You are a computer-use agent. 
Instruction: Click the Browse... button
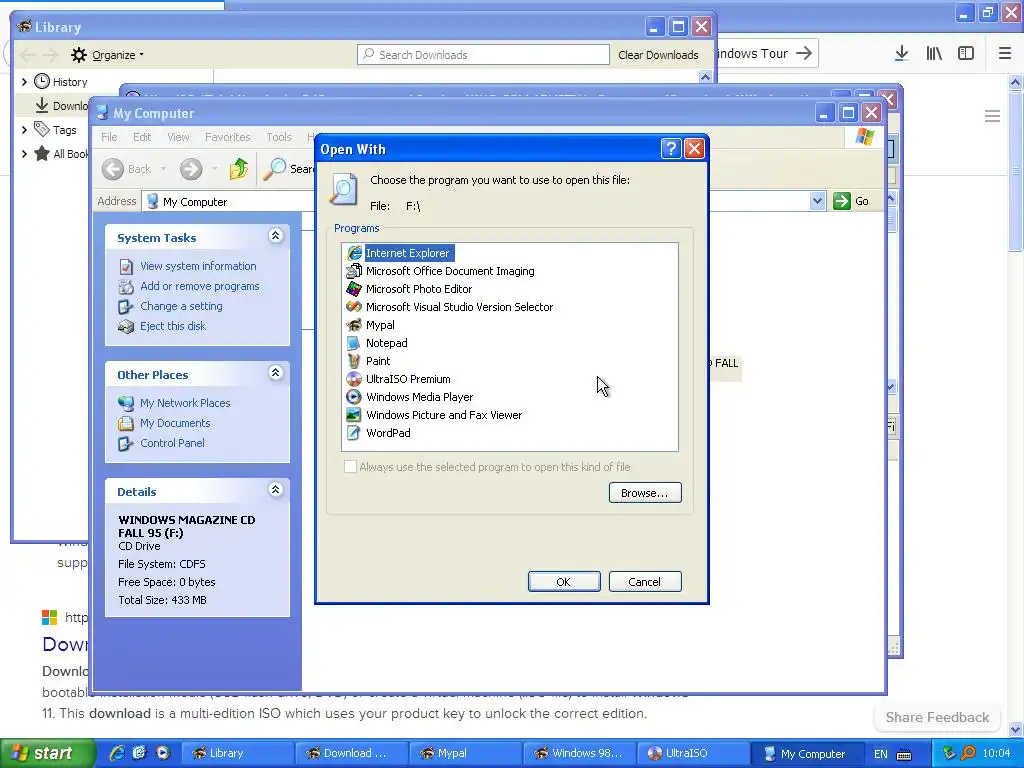click(645, 493)
